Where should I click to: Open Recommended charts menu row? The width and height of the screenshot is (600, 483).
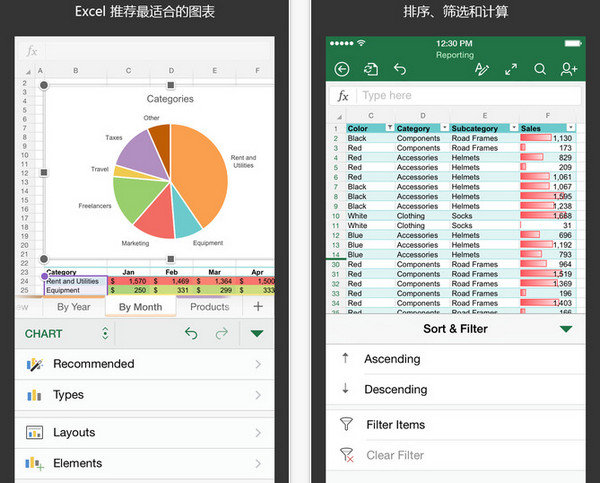(144, 364)
